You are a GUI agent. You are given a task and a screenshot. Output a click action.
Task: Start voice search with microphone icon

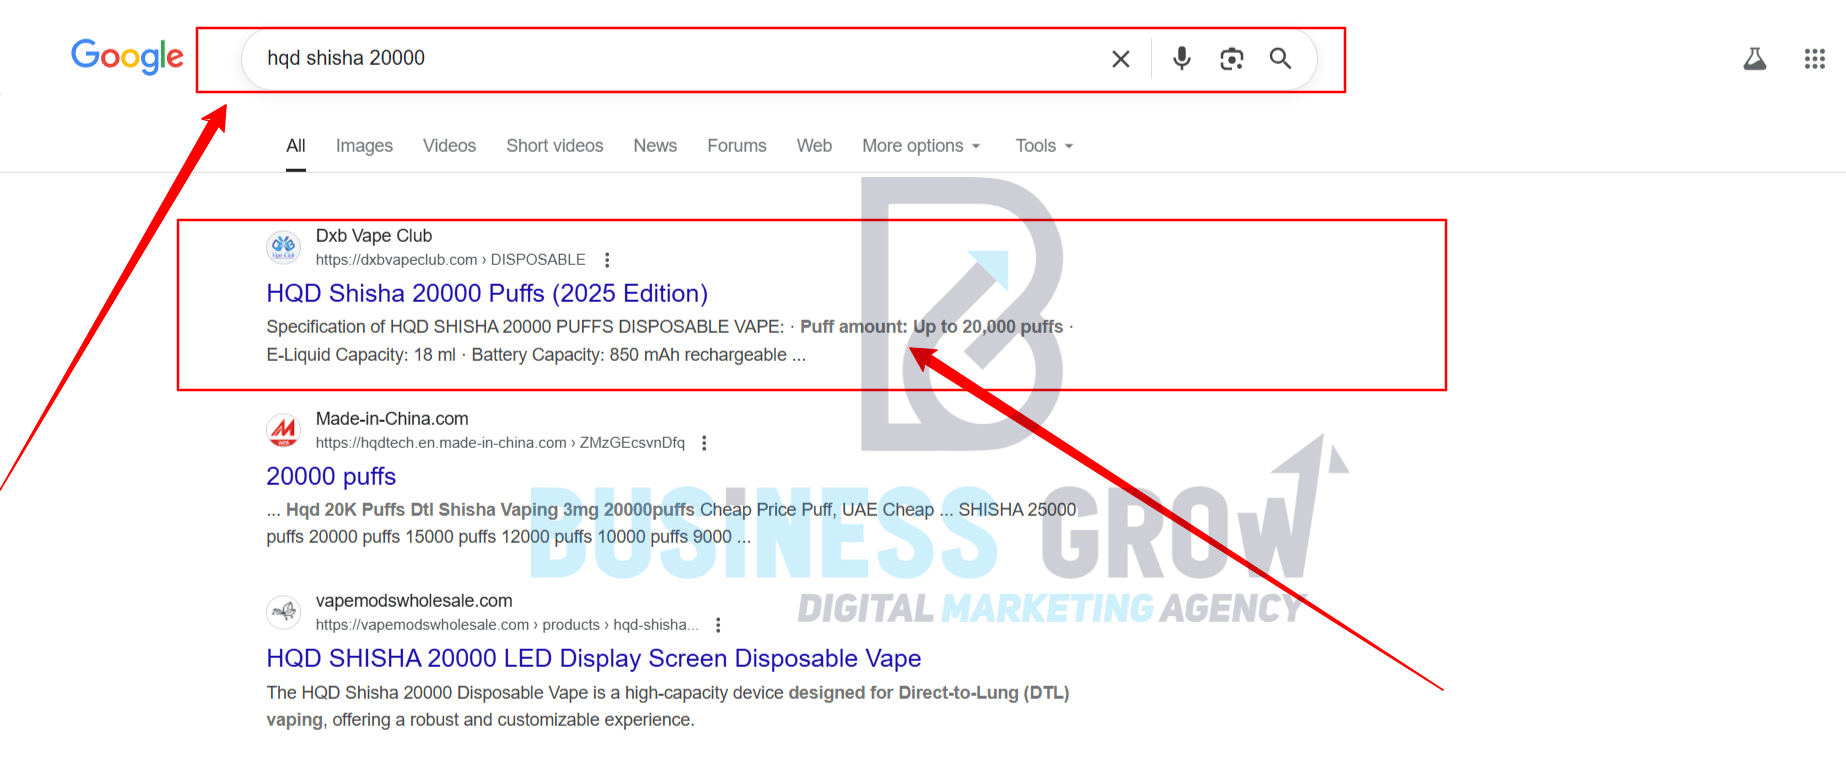[x=1182, y=59]
